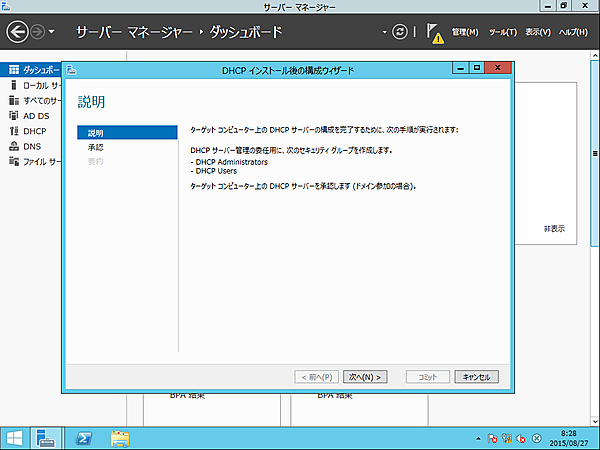Click the refresh icon in Server Manager header
600x450 pixels.
click(400, 32)
